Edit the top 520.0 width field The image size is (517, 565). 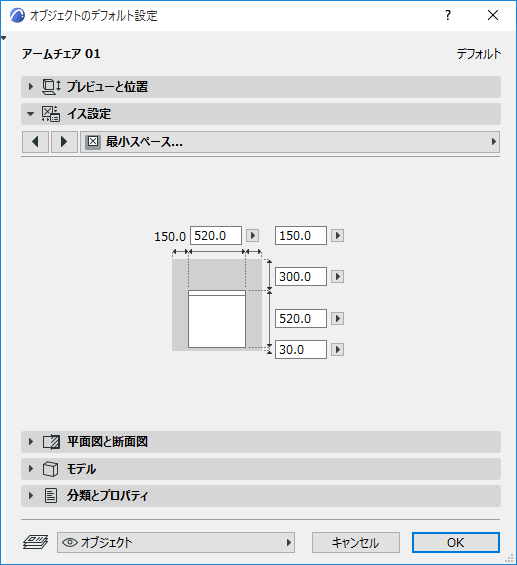[216, 236]
